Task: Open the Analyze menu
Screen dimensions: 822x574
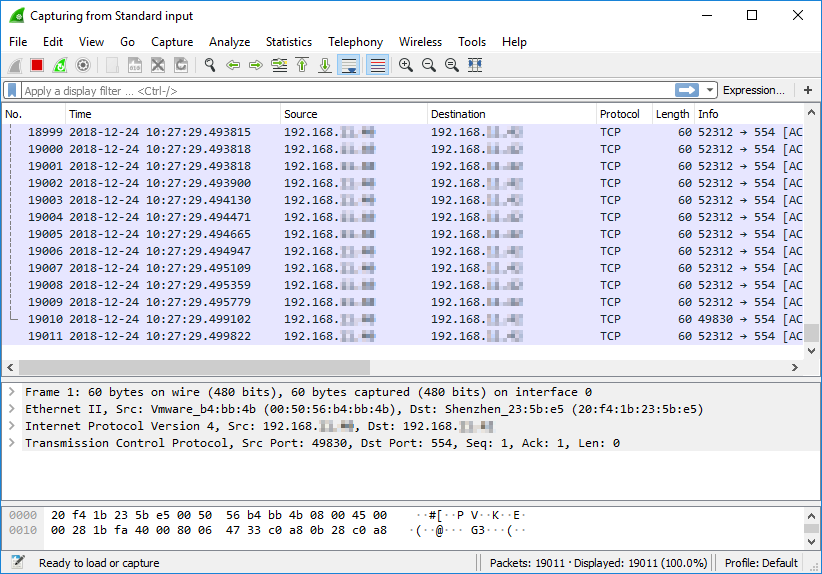Action: [x=230, y=42]
